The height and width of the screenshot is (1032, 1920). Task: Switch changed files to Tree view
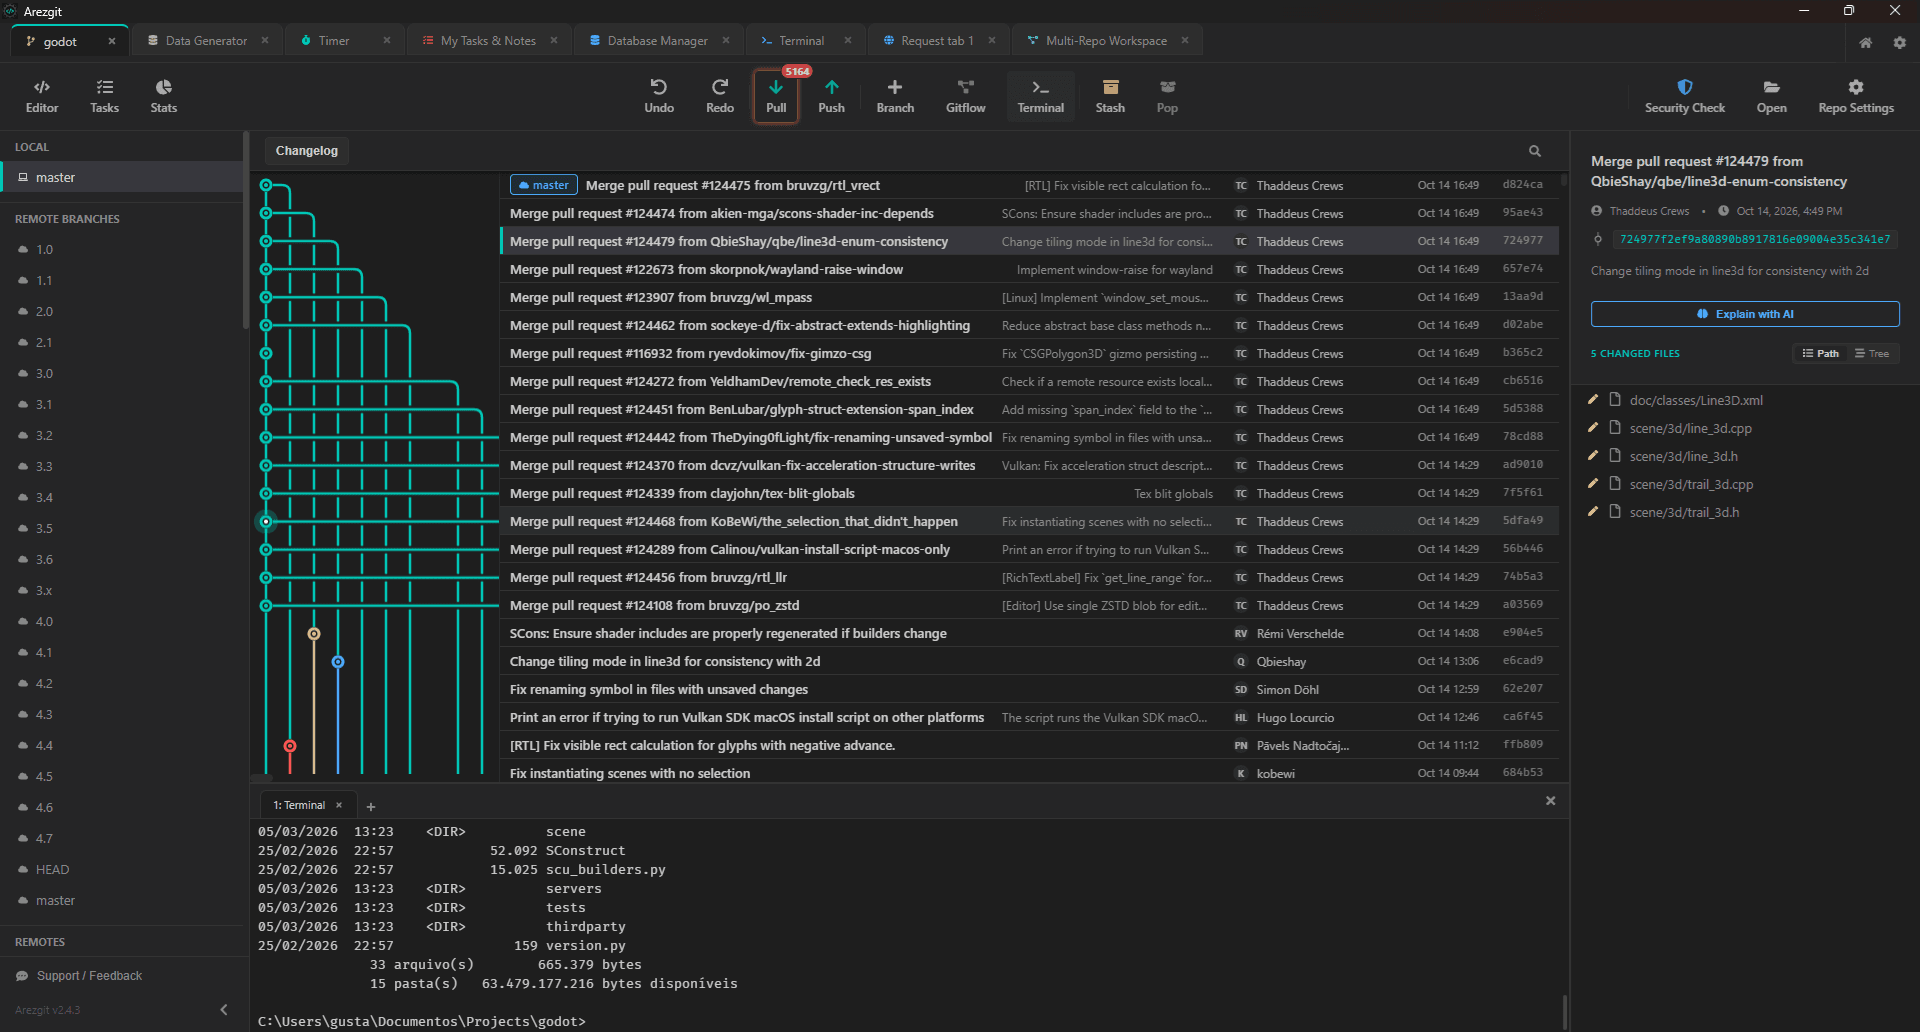coord(1872,353)
